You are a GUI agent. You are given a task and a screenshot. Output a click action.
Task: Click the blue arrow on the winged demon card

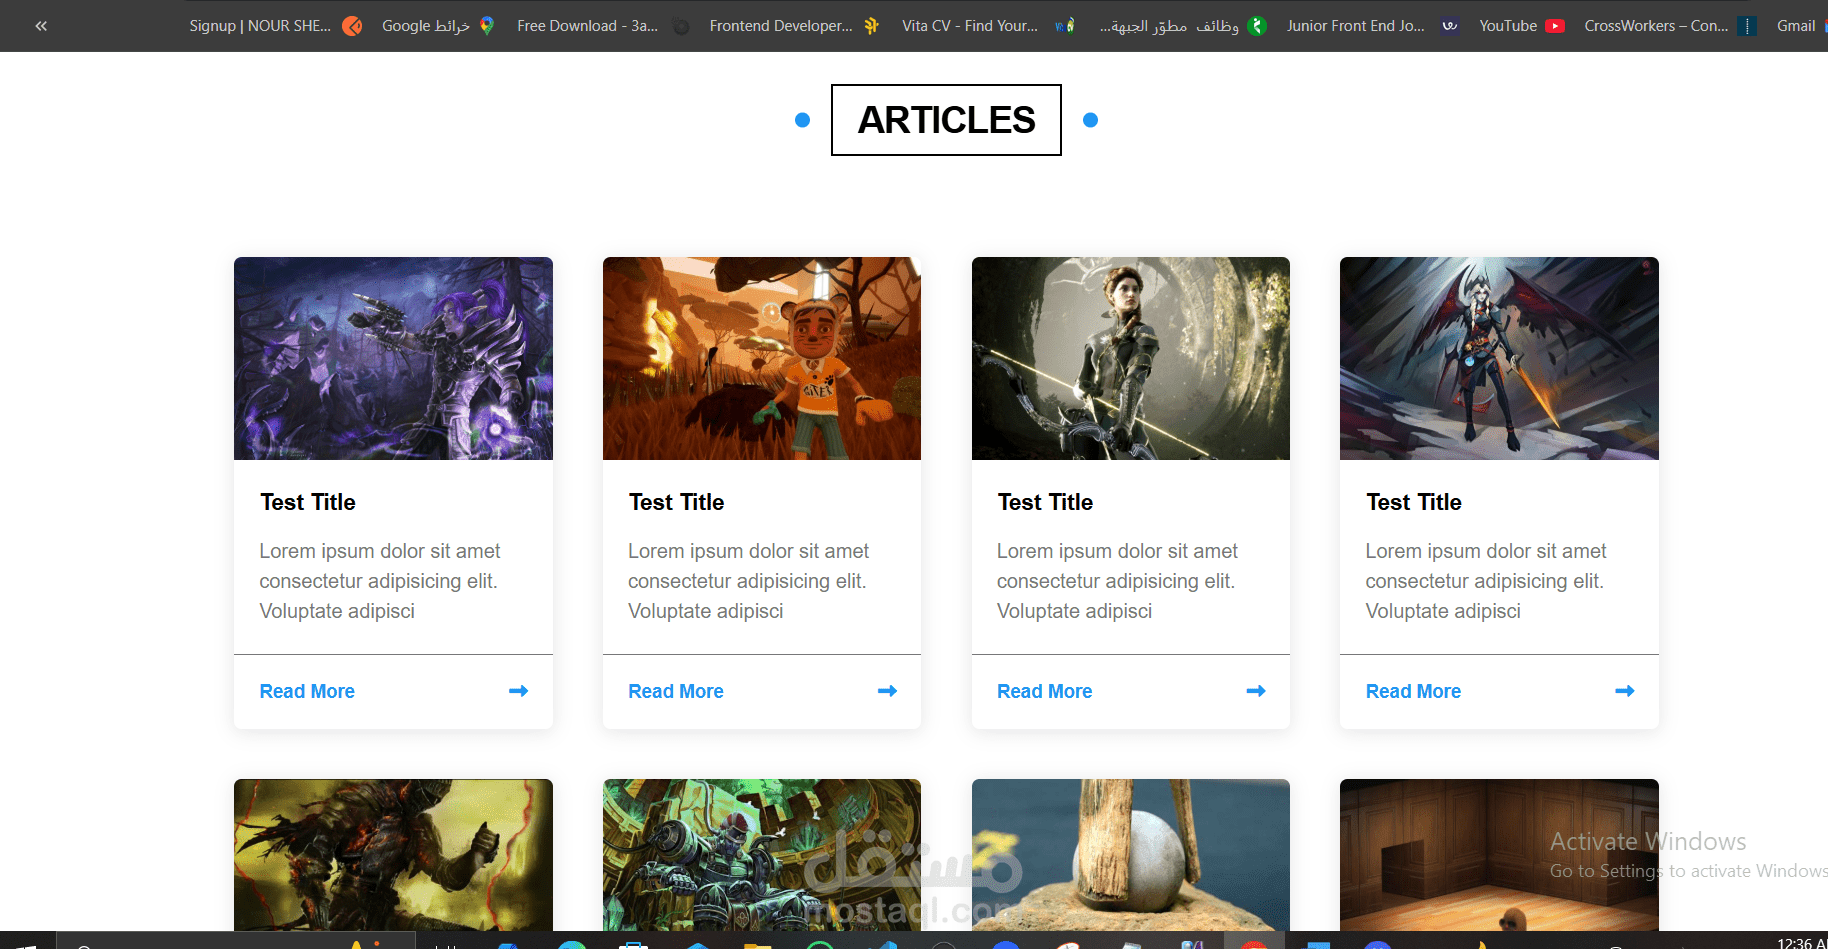point(1625,691)
